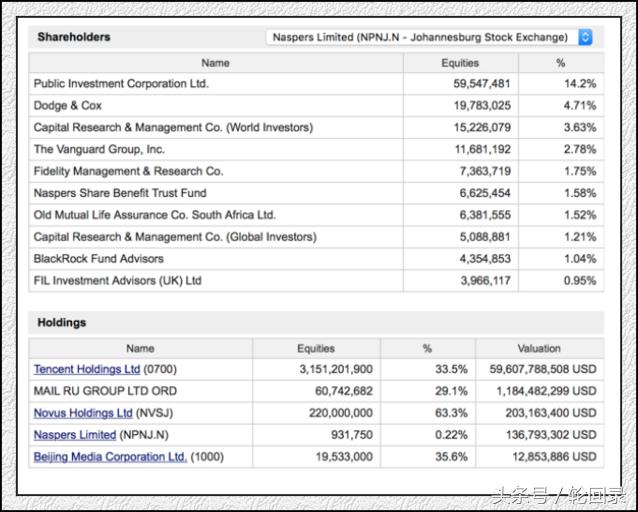This screenshot has width=638, height=512.
Task: Click the holdings Valuation column header
Action: tap(539, 348)
